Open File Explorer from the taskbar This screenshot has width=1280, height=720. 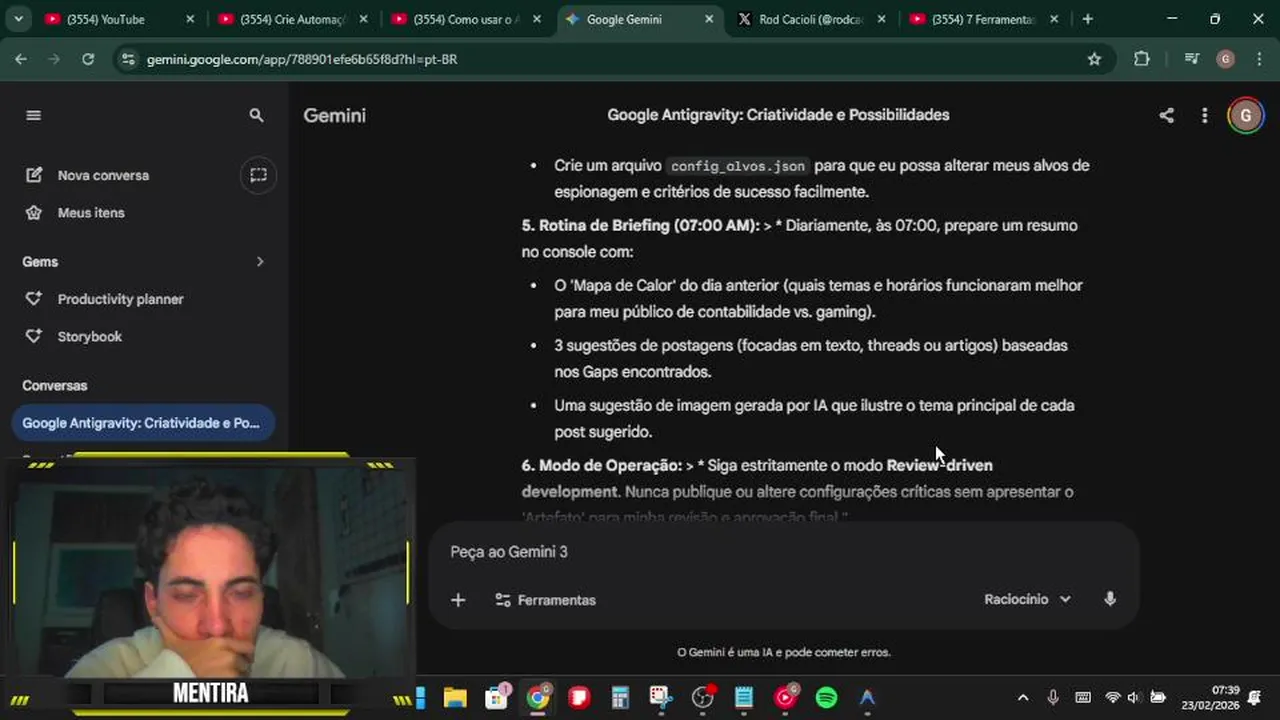455,698
